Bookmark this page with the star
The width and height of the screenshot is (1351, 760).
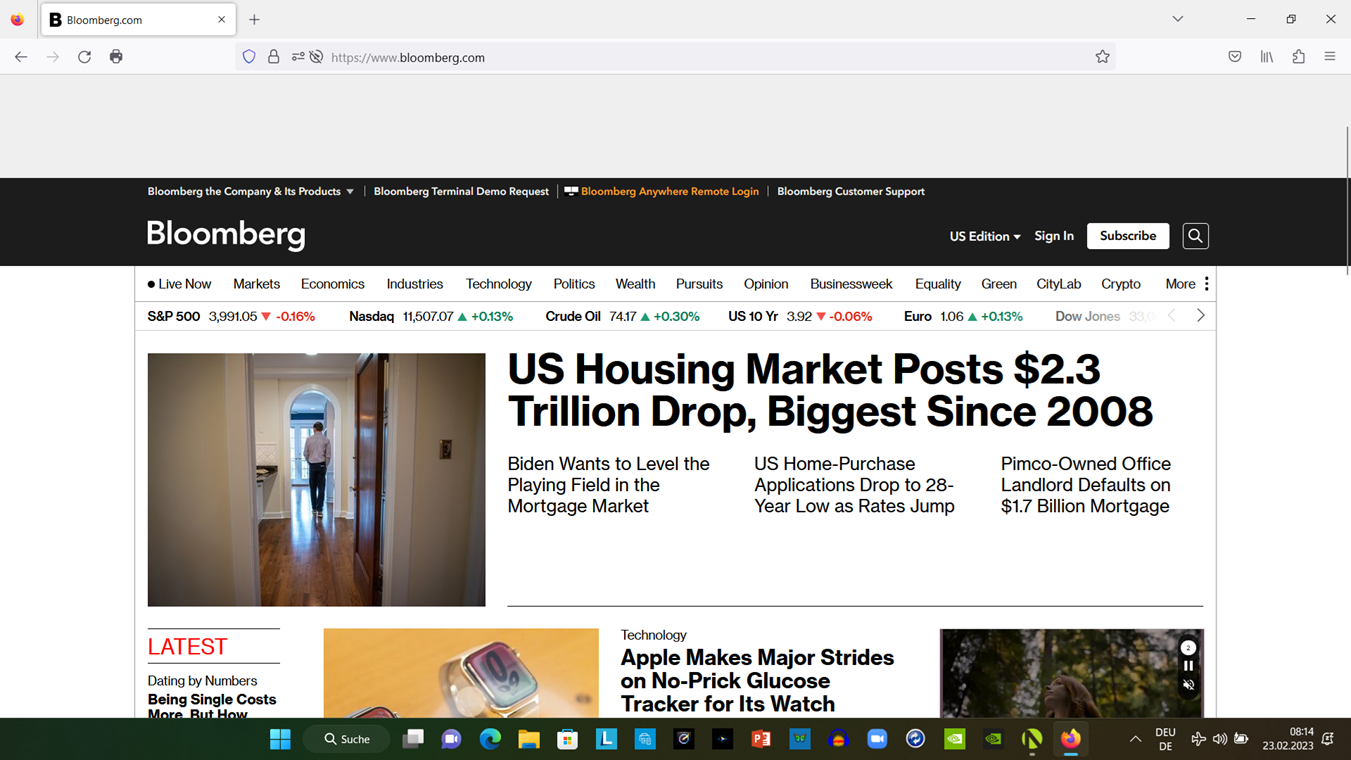point(1102,57)
